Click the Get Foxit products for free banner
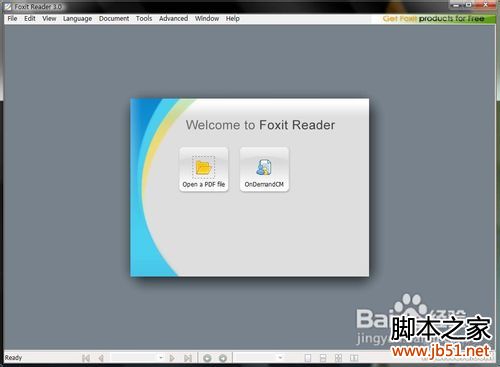Screen dimensions: 500x367 pyautogui.click(x=433, y=19)
